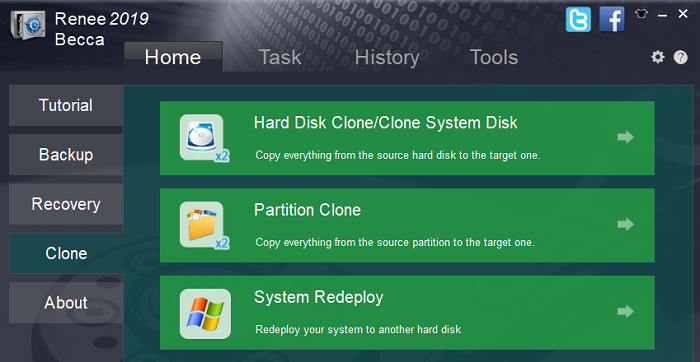Image resolution: width=700 pixels, height=362 pixels.
Task: Switch to the Home tab
Action: tap(173, 57)
